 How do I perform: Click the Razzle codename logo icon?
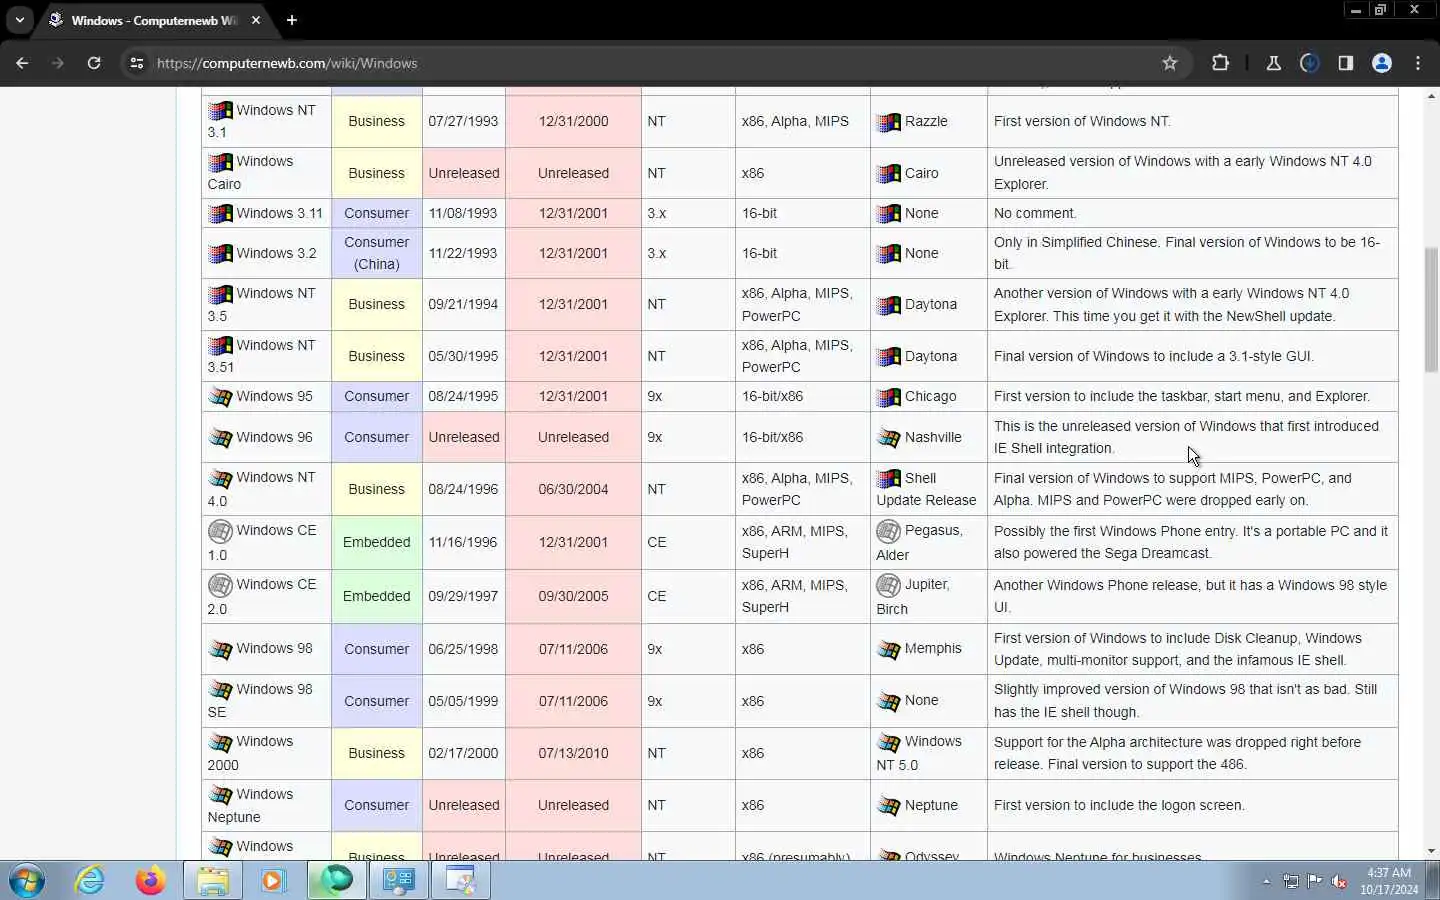click(x=888, y=122)
